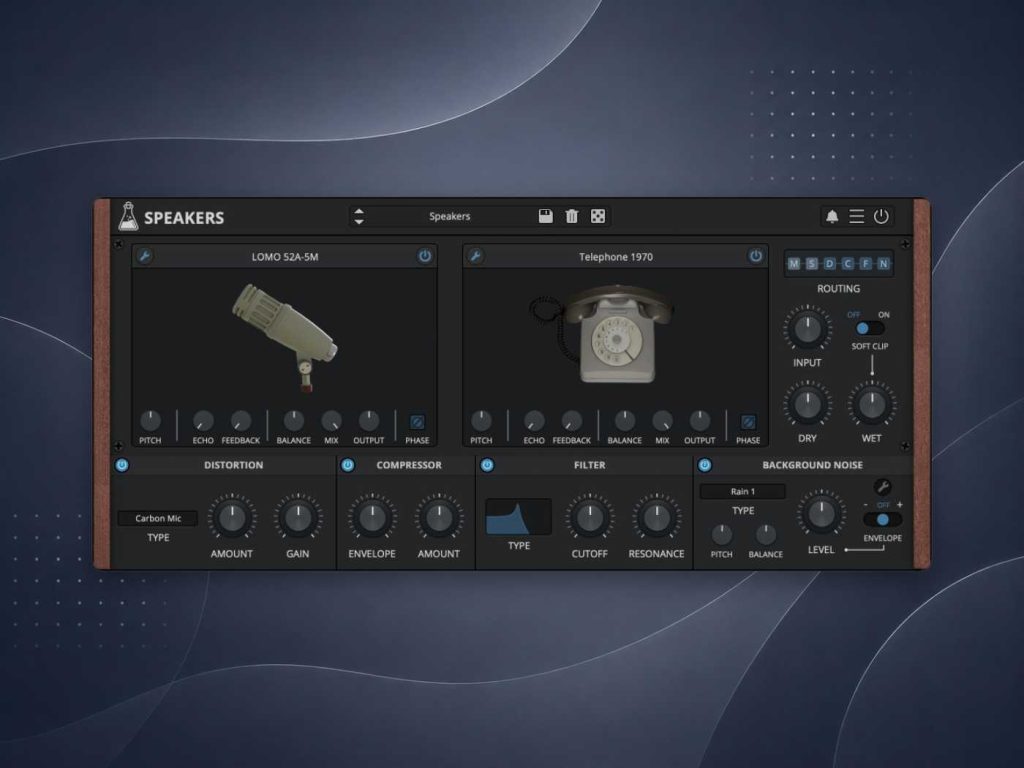The image size is (1024, 768).
Task: Select the M routing block
Action: click(x=794, y=264)
